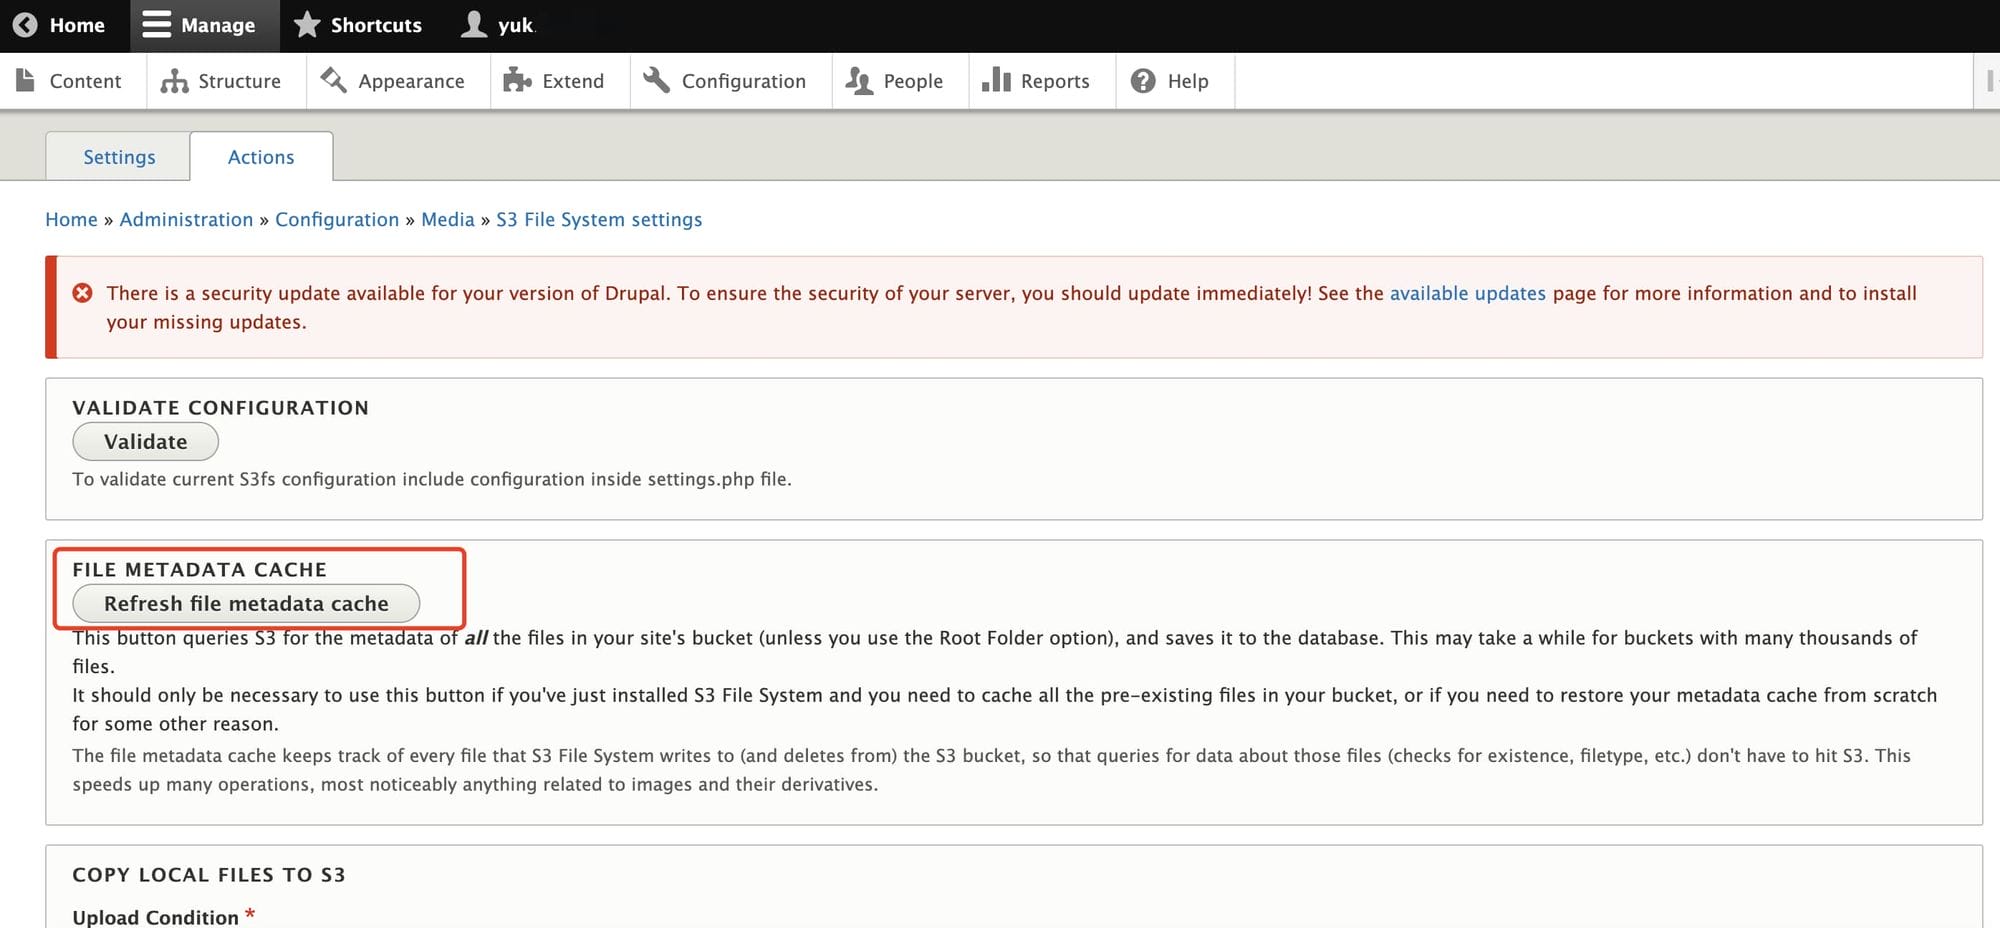Click the Validate button
Viewport: 2000px width, 928px height.
145,441
